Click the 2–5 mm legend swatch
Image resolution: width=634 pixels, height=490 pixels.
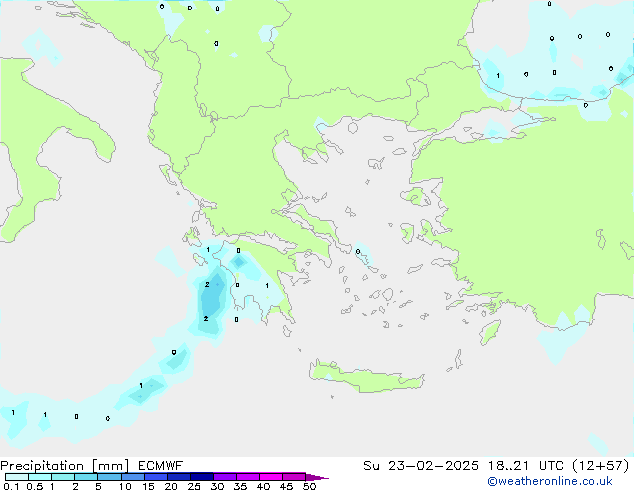tap(86, 477)
